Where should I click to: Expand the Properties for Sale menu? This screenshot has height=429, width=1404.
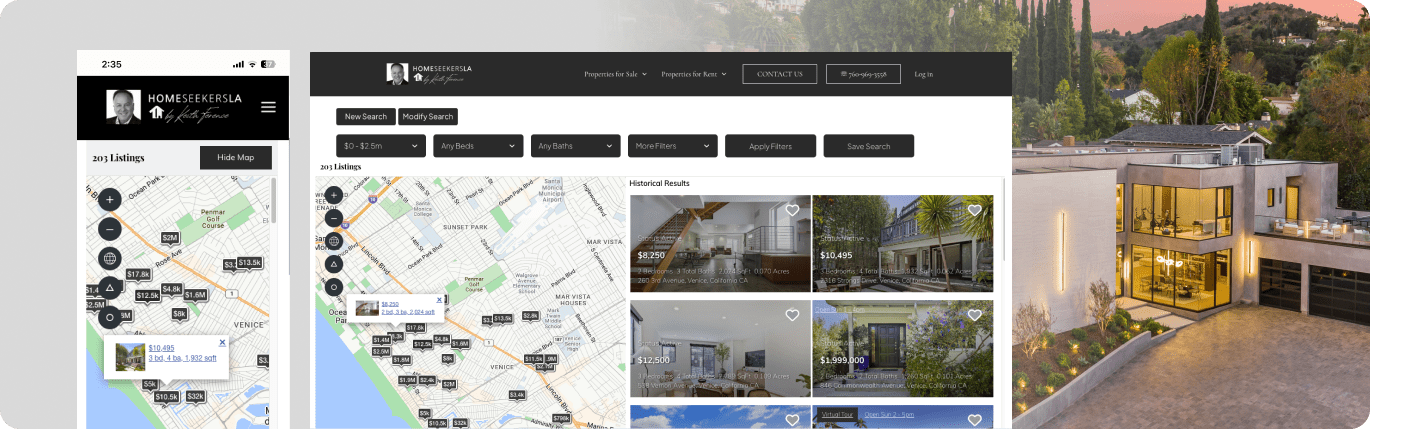tap(616, 74)
